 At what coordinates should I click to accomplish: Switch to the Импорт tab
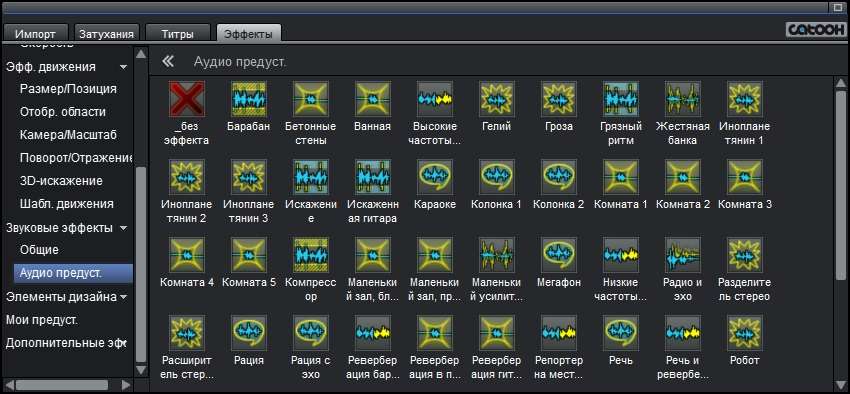(35, 34)
